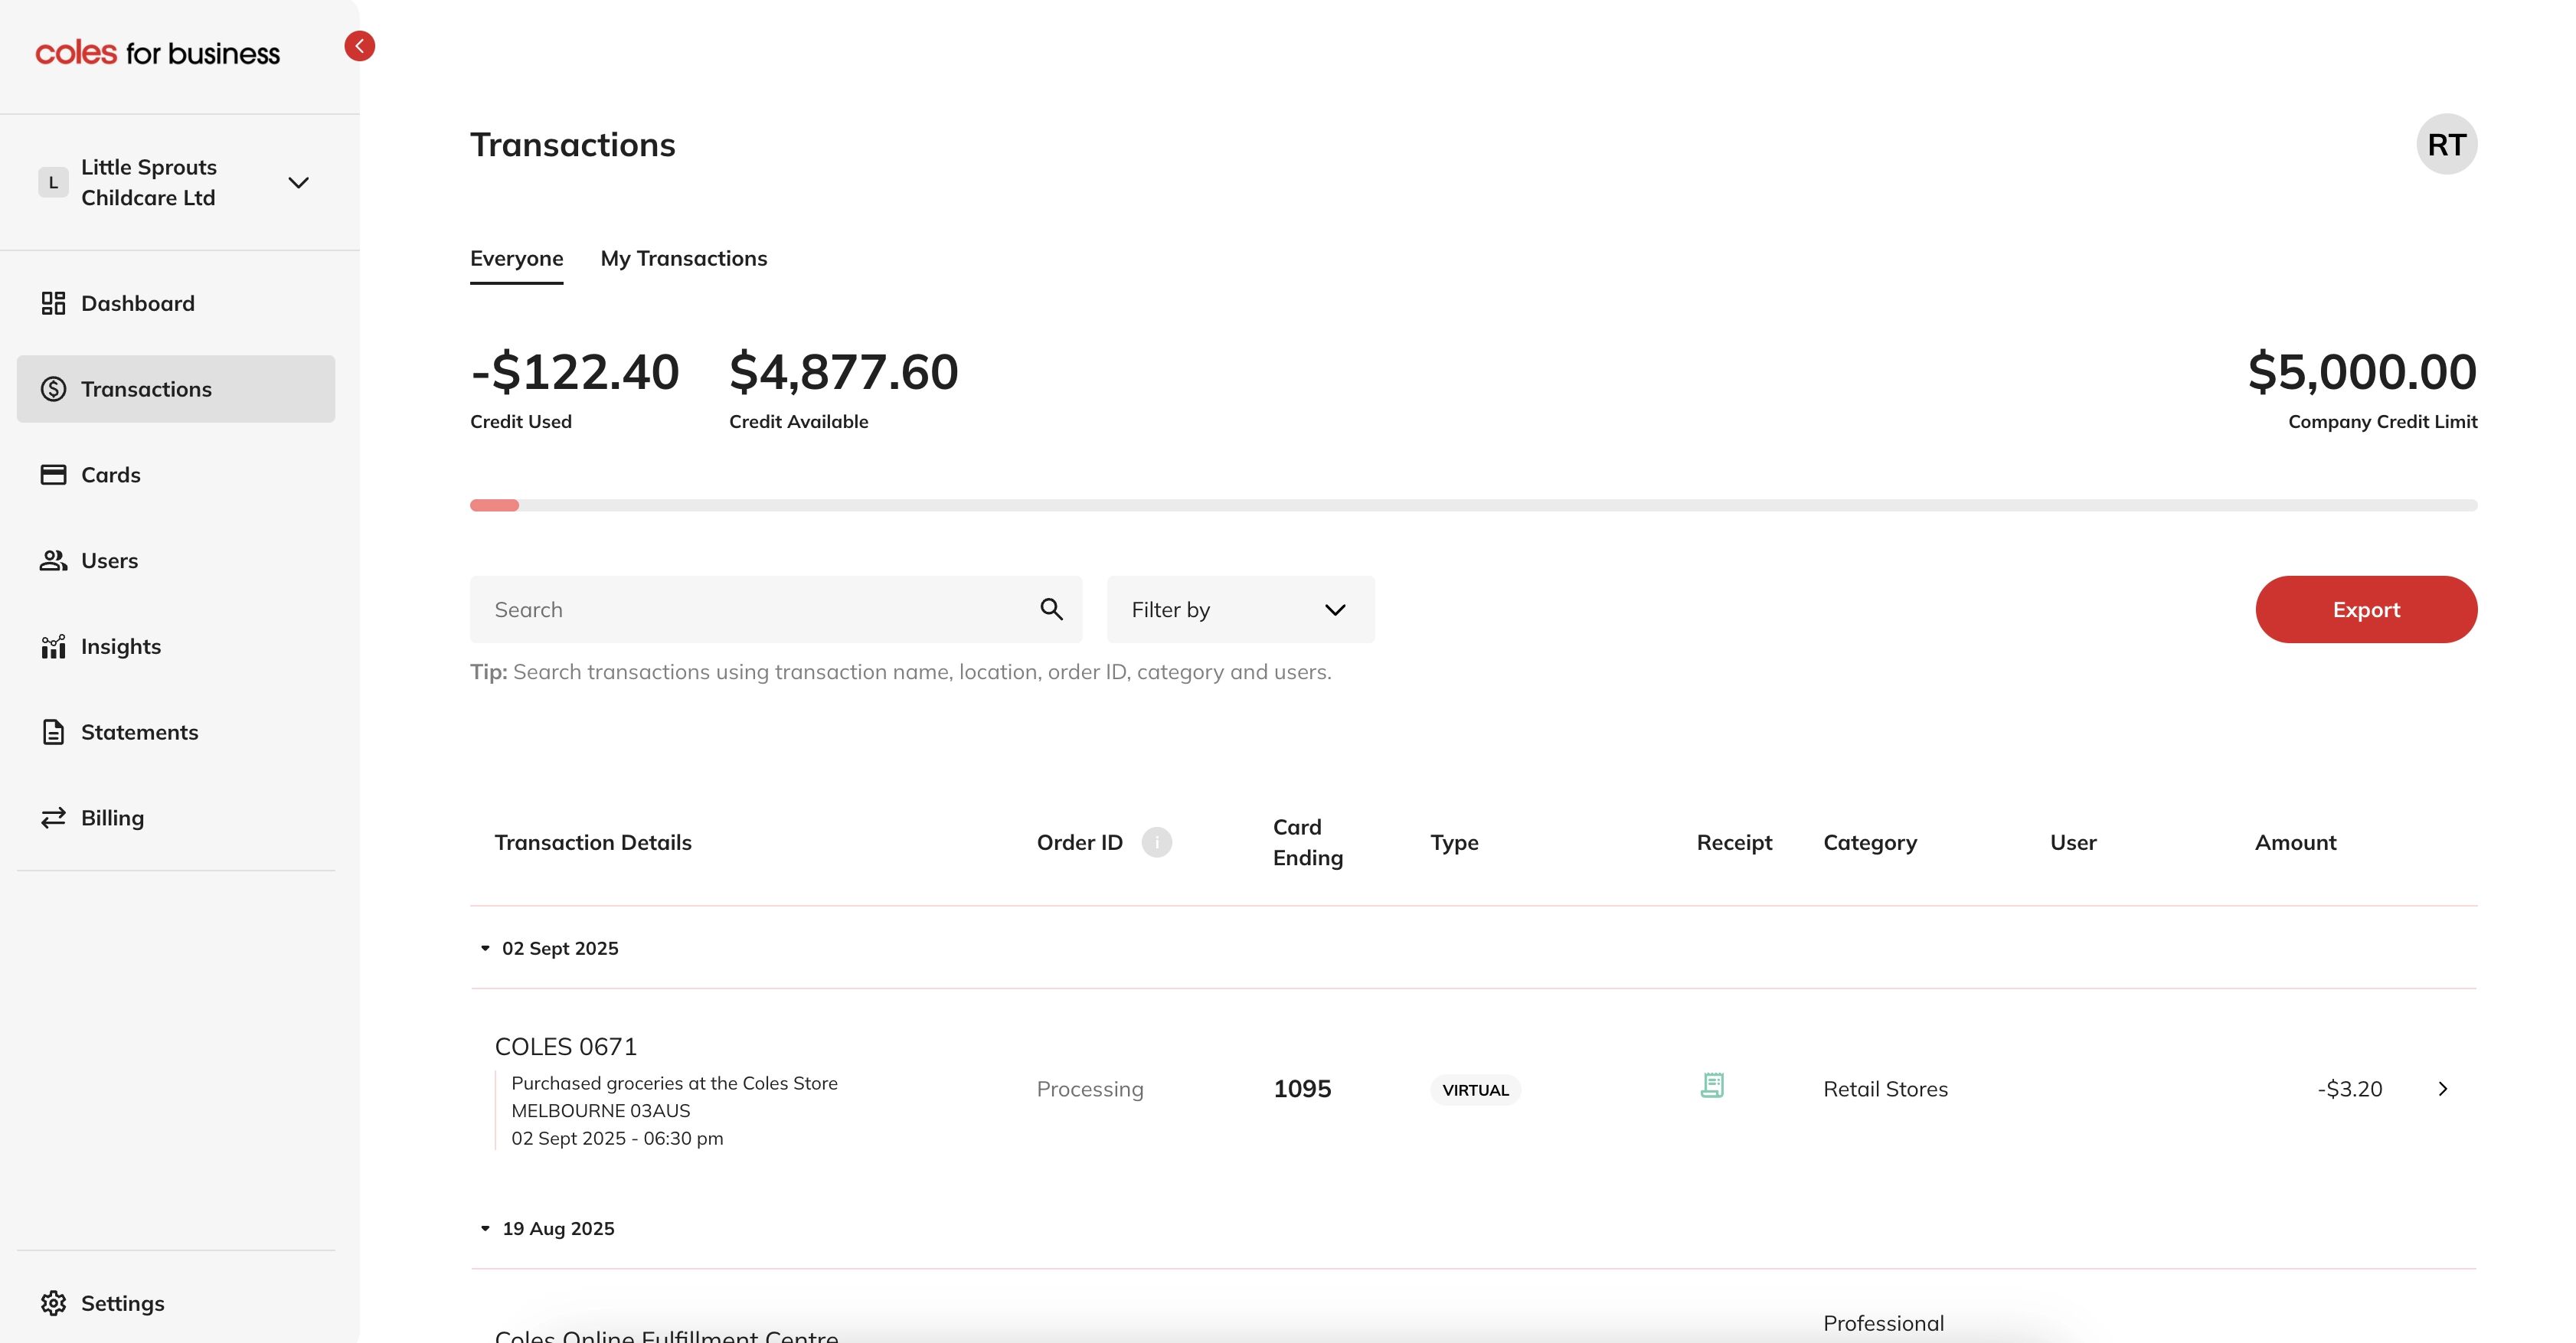Screen dimensions: 2576x1343
Task: Click card ending 1095
Action: 1302,1089
